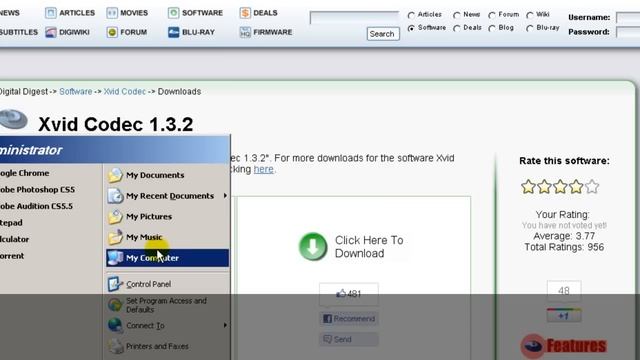Select the Wiki search radio button
640x360 pixels.
tap(529, 15)
